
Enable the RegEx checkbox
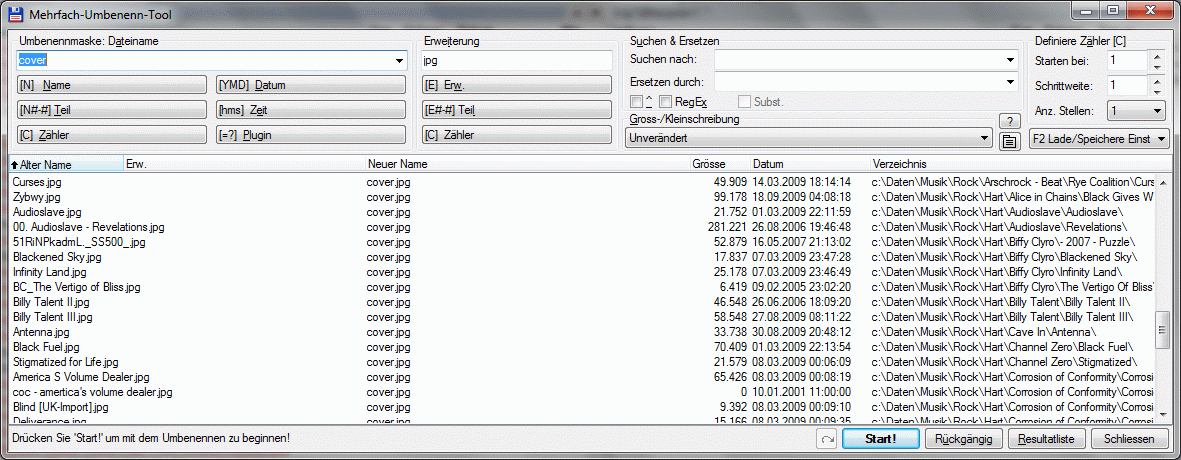(666, 102)
